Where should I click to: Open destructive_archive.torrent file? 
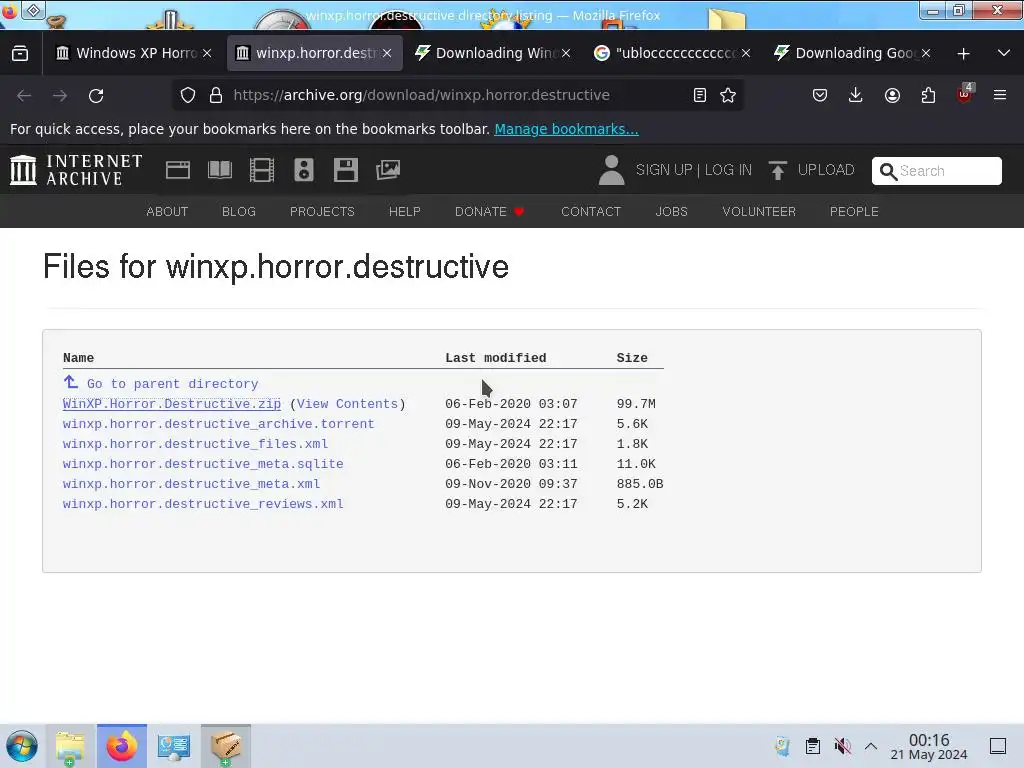click(218, 424)
